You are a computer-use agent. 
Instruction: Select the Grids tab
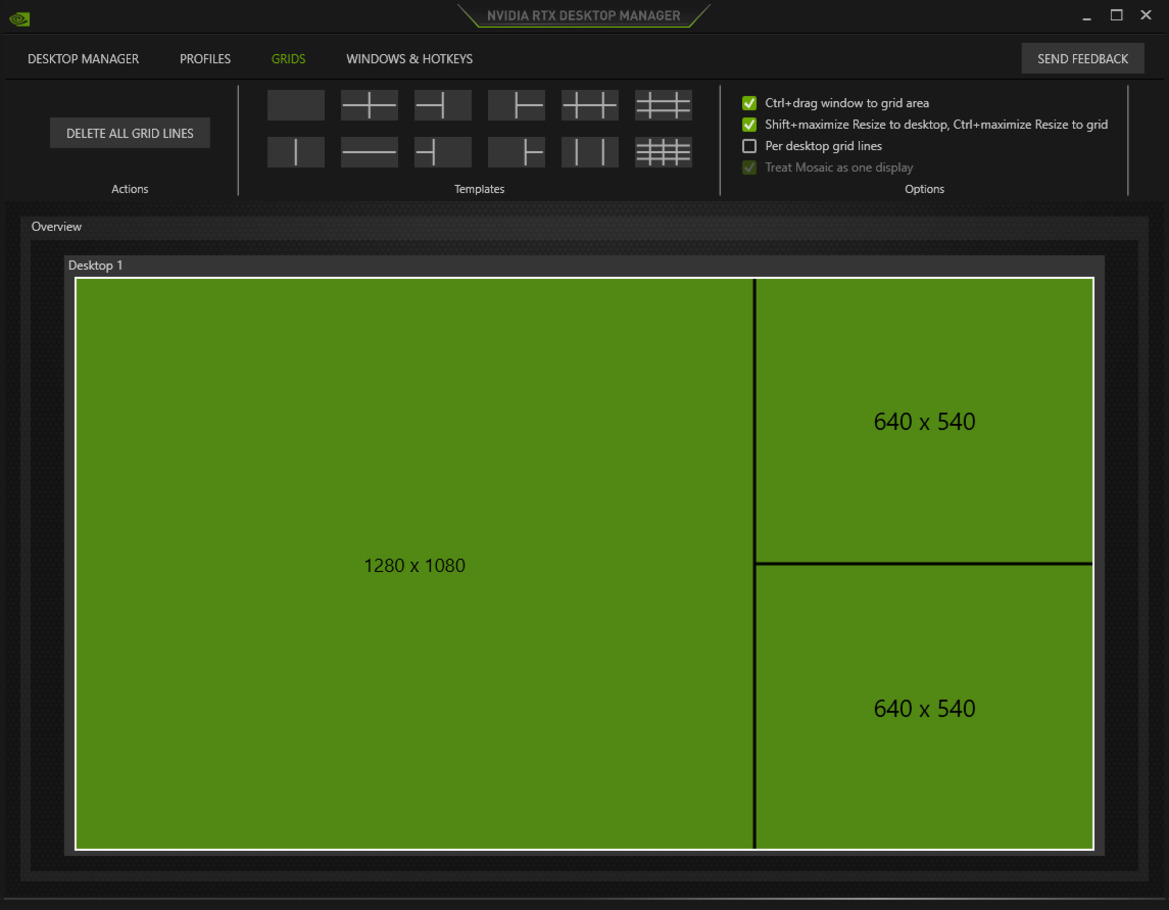[x=289, y=59]
